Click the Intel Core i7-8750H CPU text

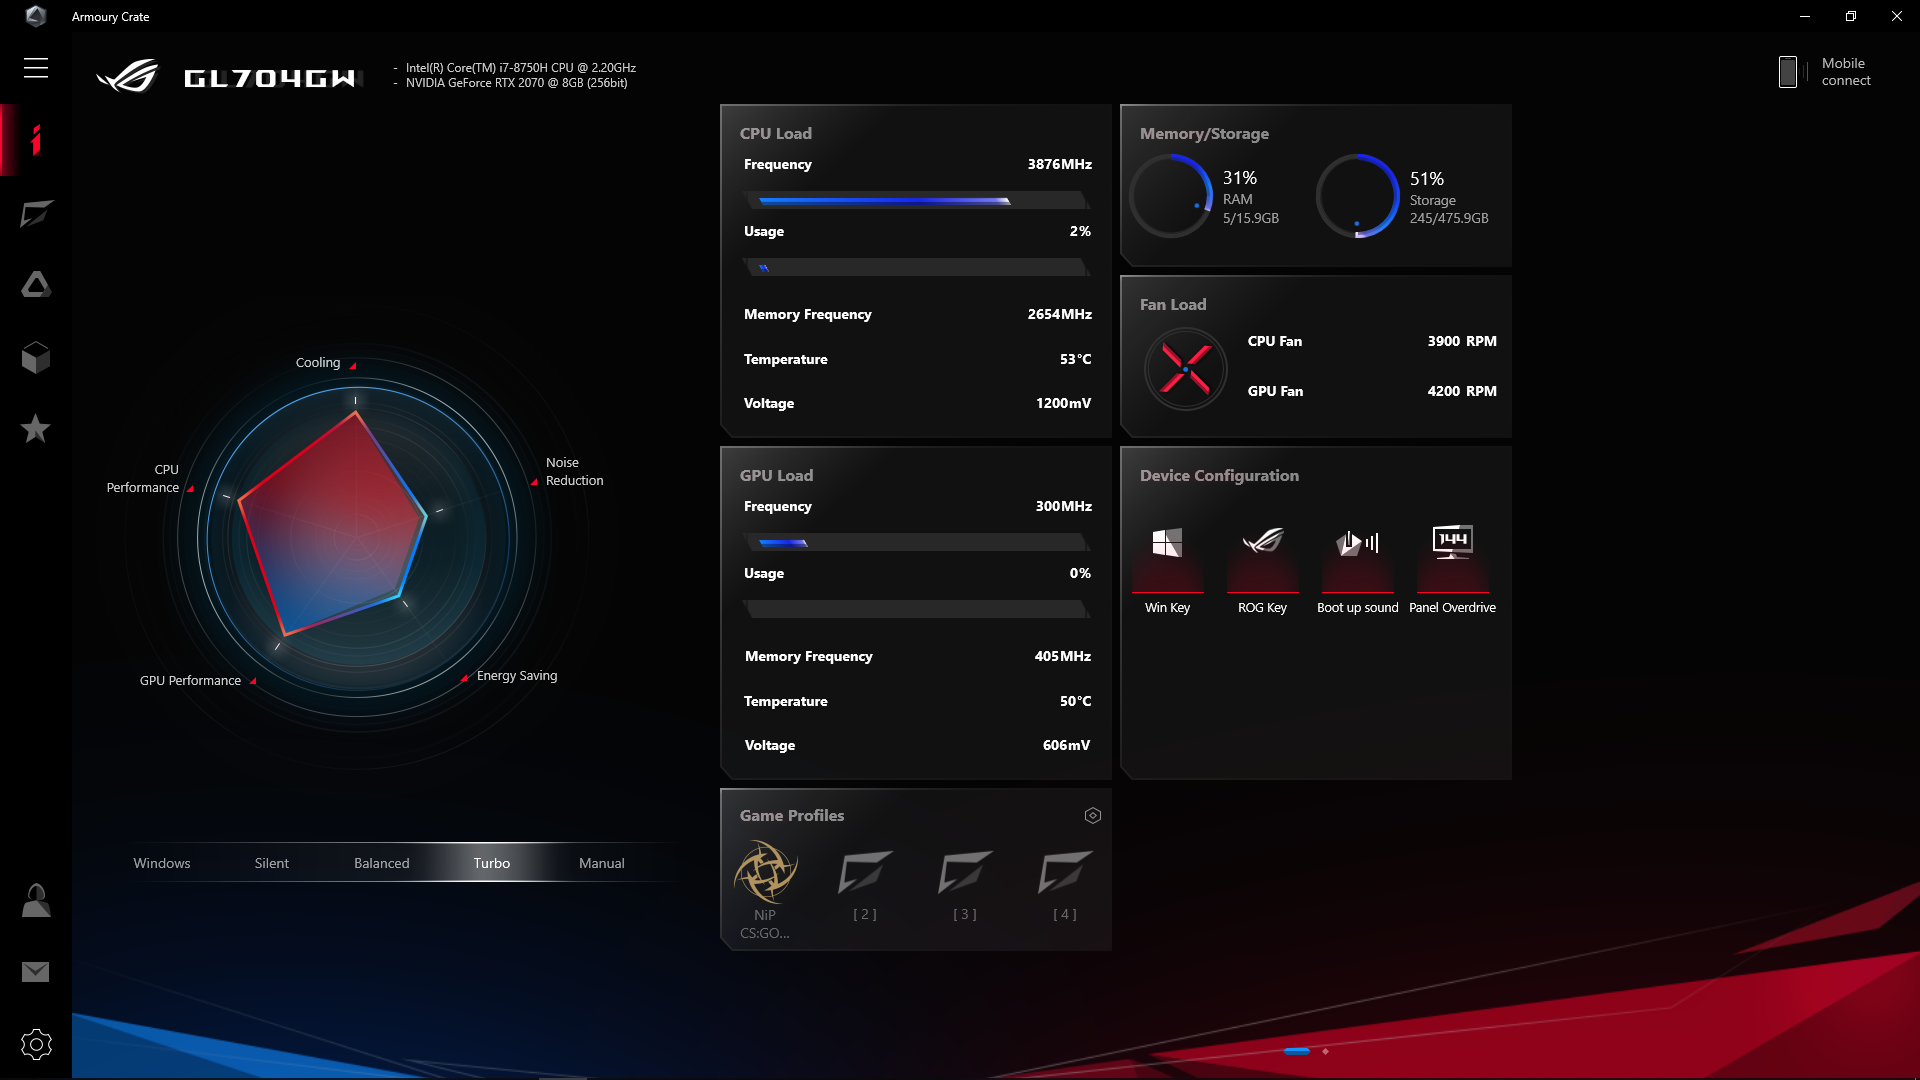pyautogui.click(x=521, y=68)
